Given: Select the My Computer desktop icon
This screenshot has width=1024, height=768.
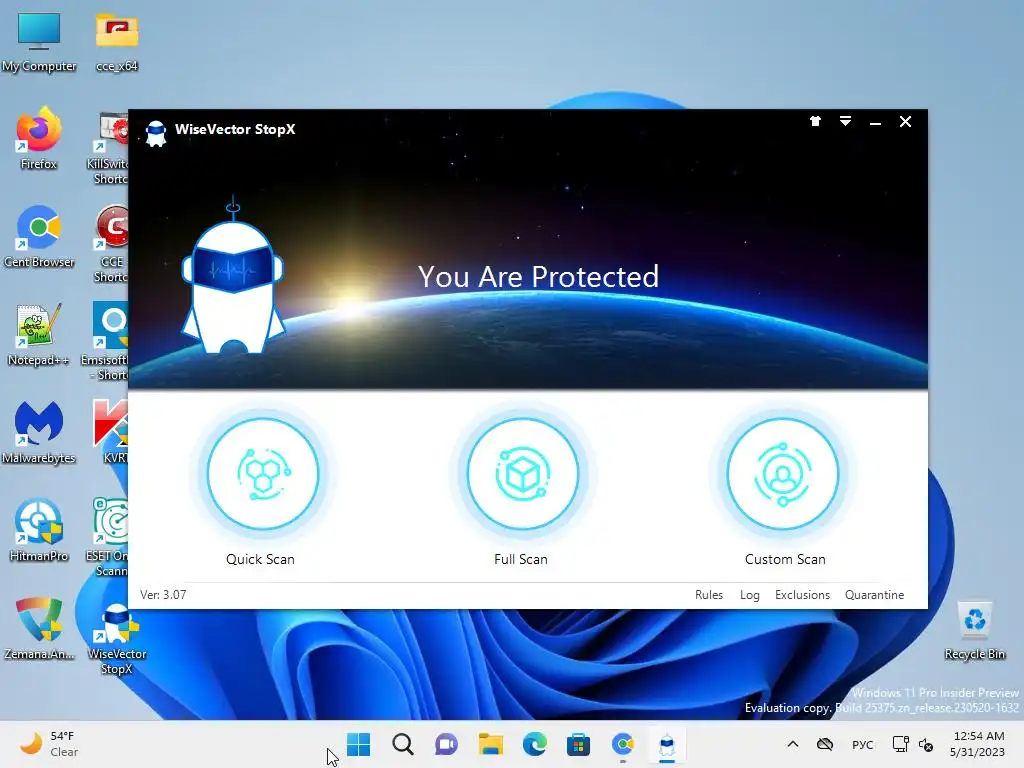Looking at the screenshot, I should click(x=39, y=42).
